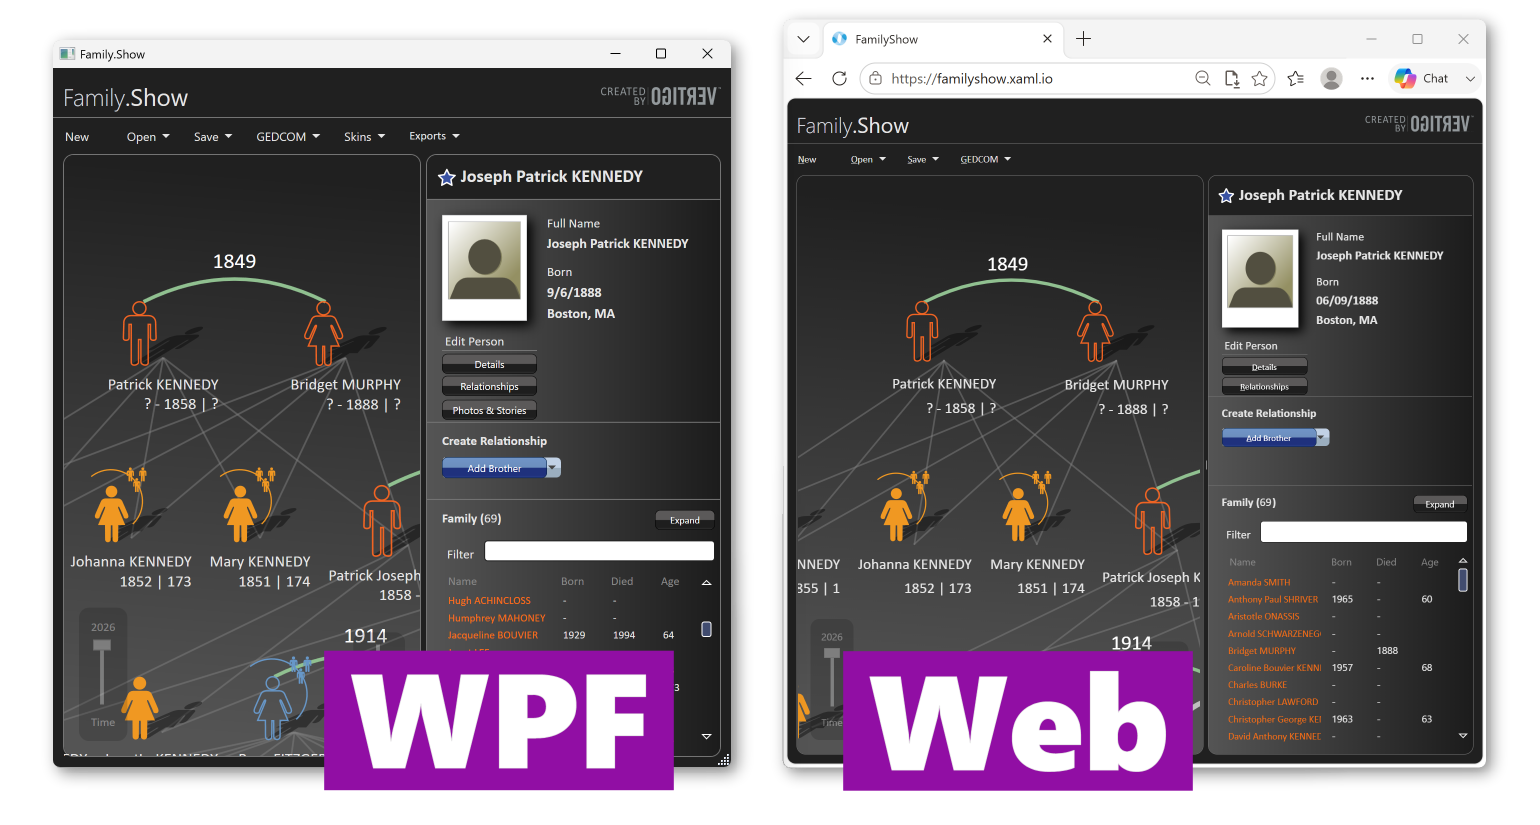Screen dimensions: 1540x825
Task: Select Patrick Joseph K figure in Web window
Action: (1152, 521)
